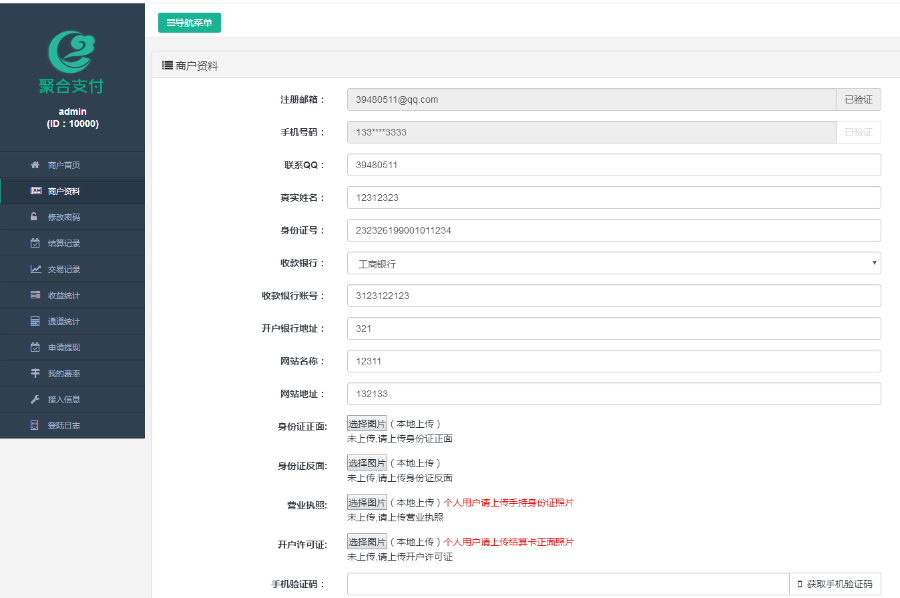Click the line chart icon for 交易记录
900x598 pixels.
coord(36,269)
